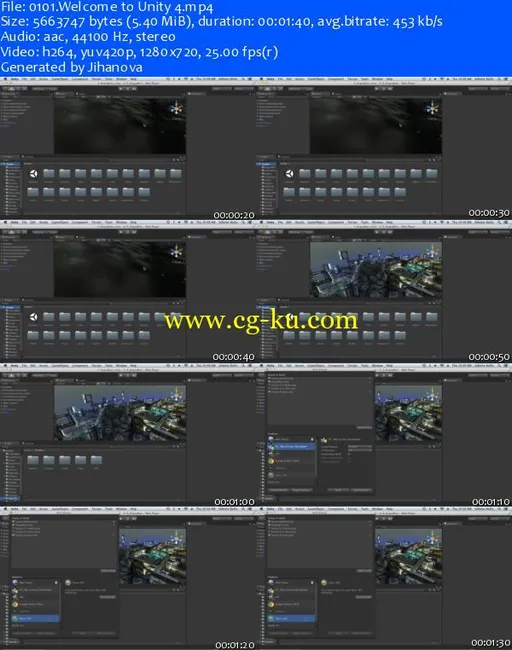Open the Window menu in the 00:00:20 frame
512x650 pixels.
click(x=121, y=79)
